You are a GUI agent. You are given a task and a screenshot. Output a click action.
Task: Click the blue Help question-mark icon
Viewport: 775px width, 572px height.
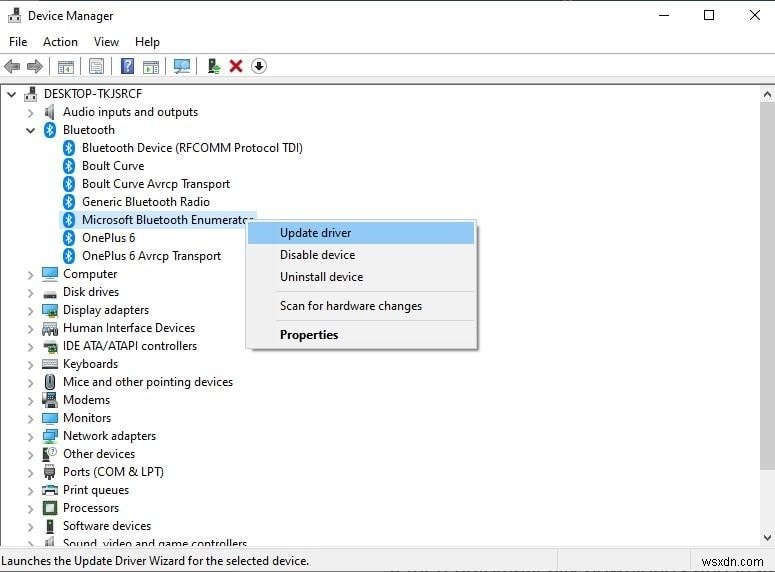pos(128,66)
